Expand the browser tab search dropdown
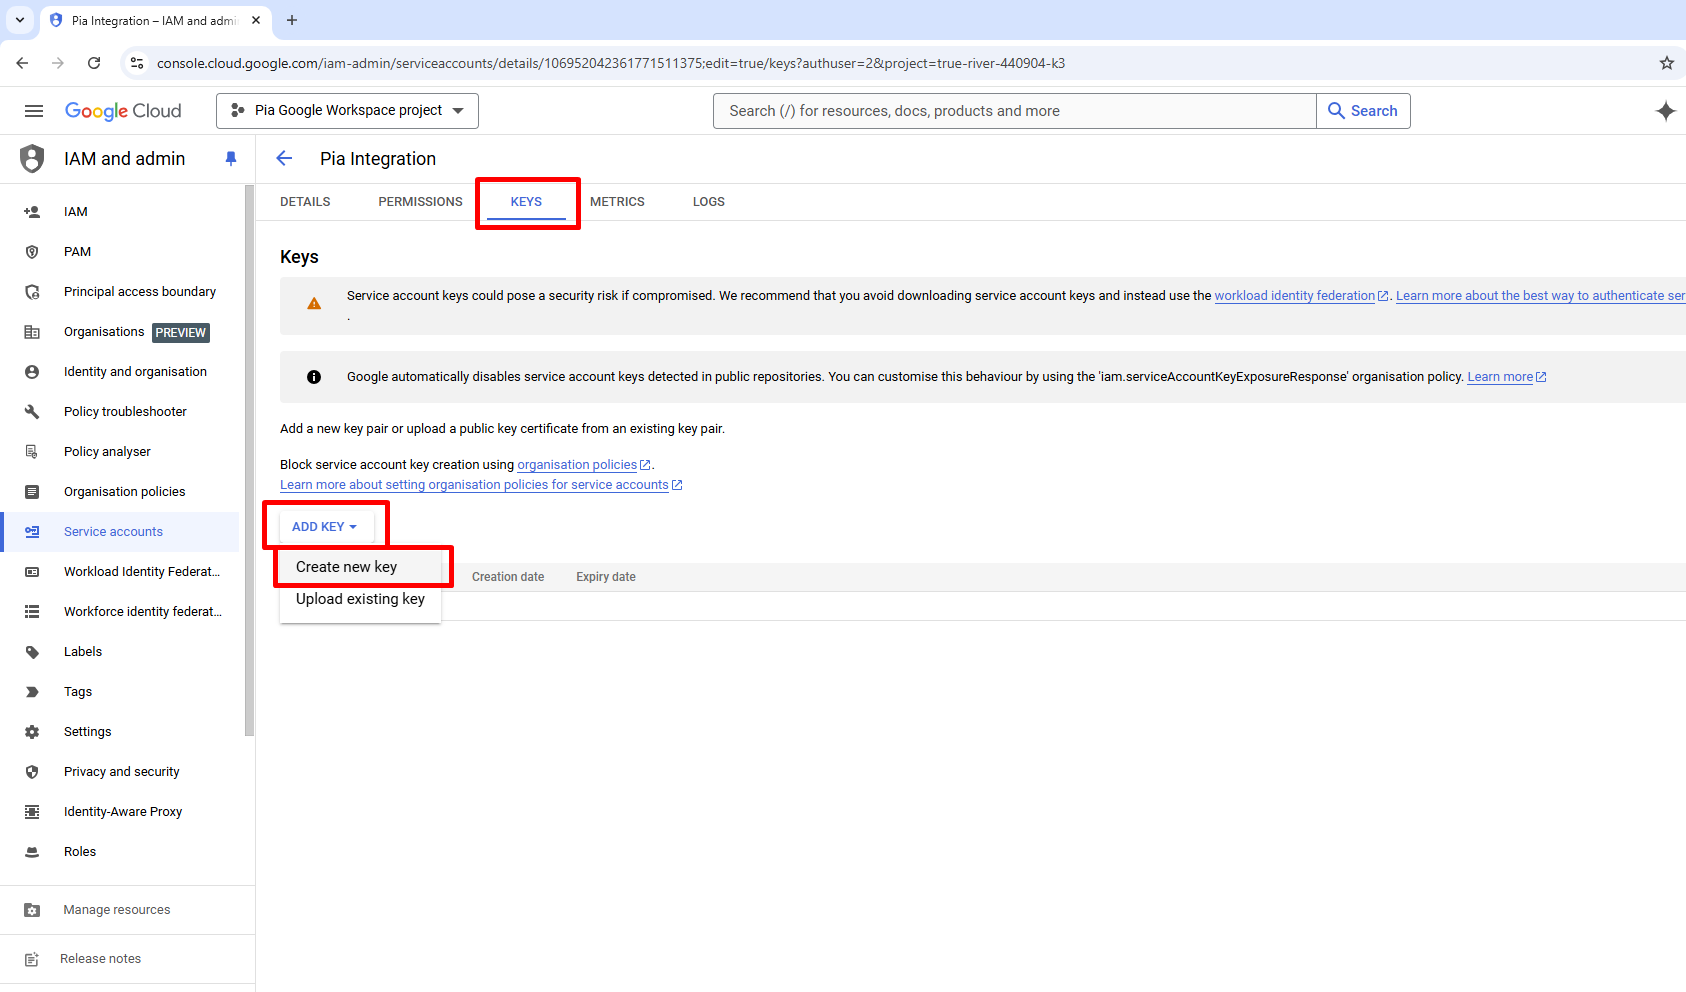The width and height of the screenshot is (1686, 992). click(20, 20)
